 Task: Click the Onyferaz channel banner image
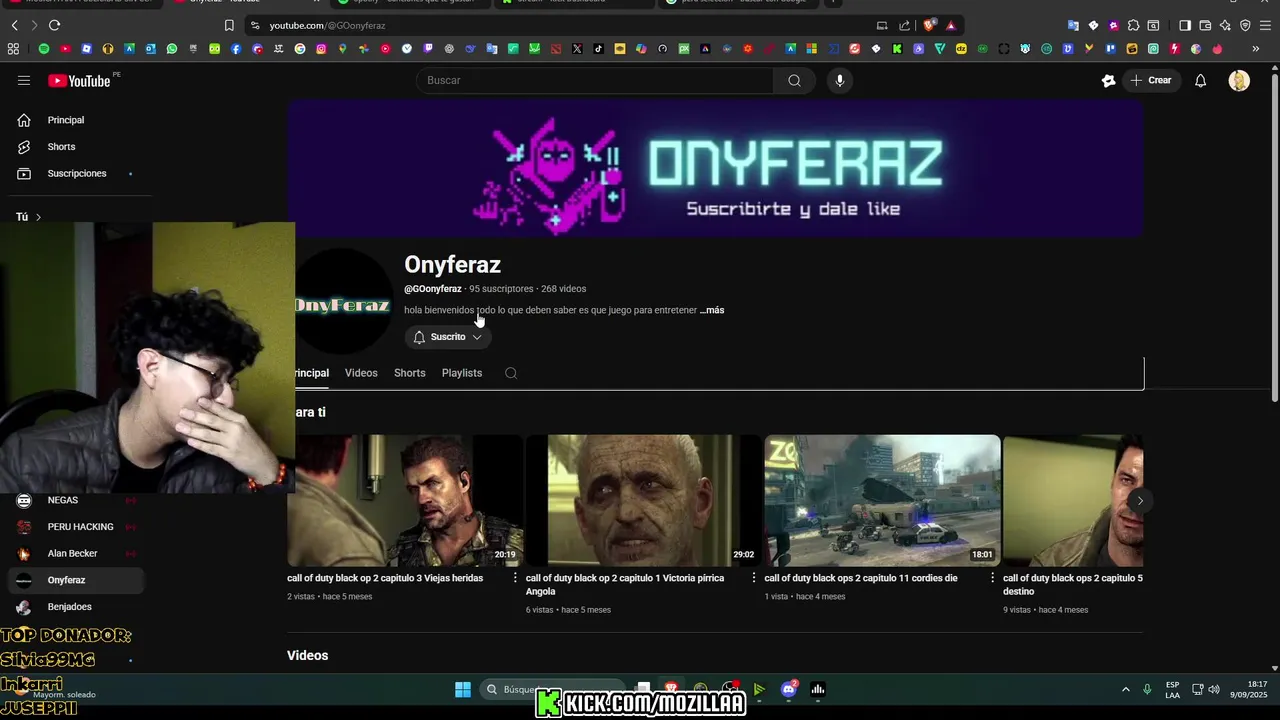tap(715, 168)
